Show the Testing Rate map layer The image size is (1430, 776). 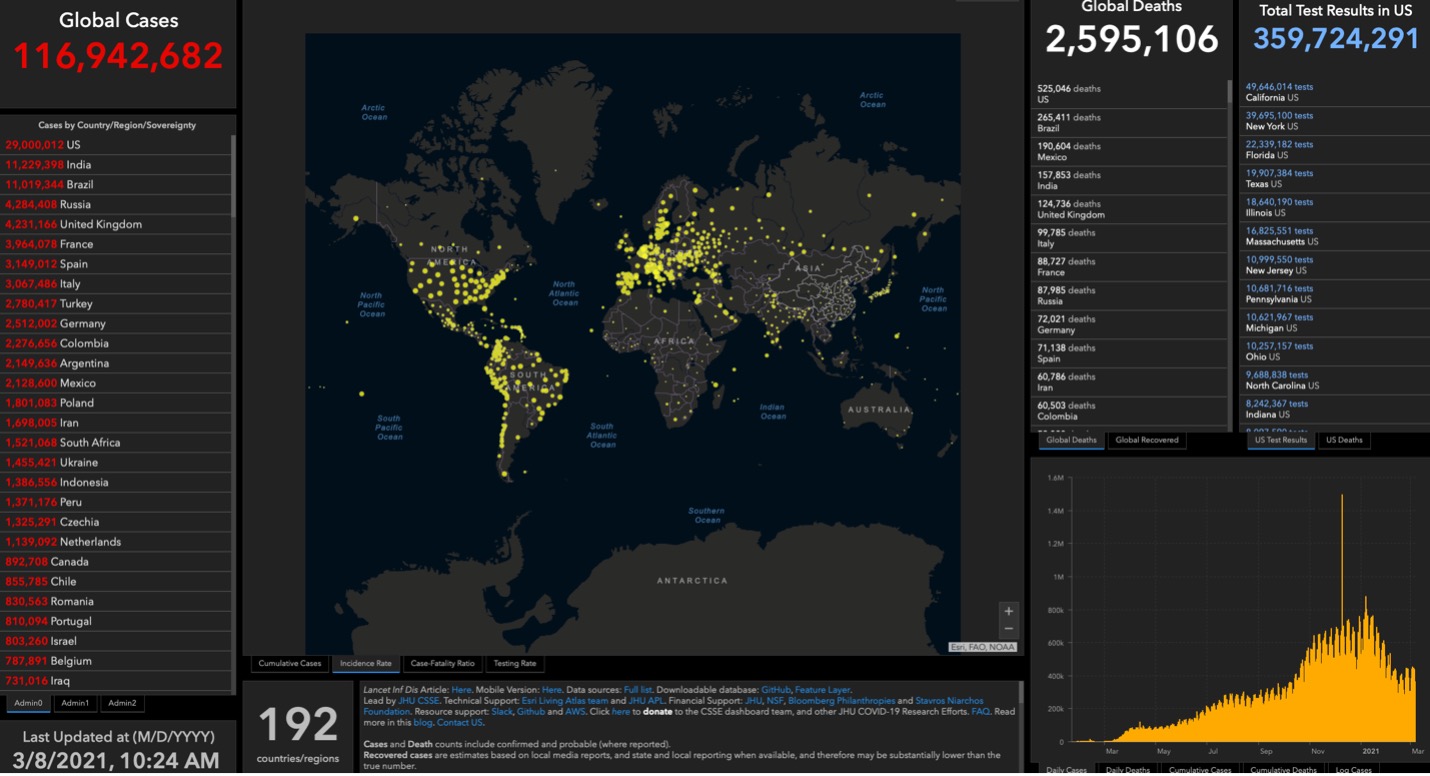coord(516,663)
